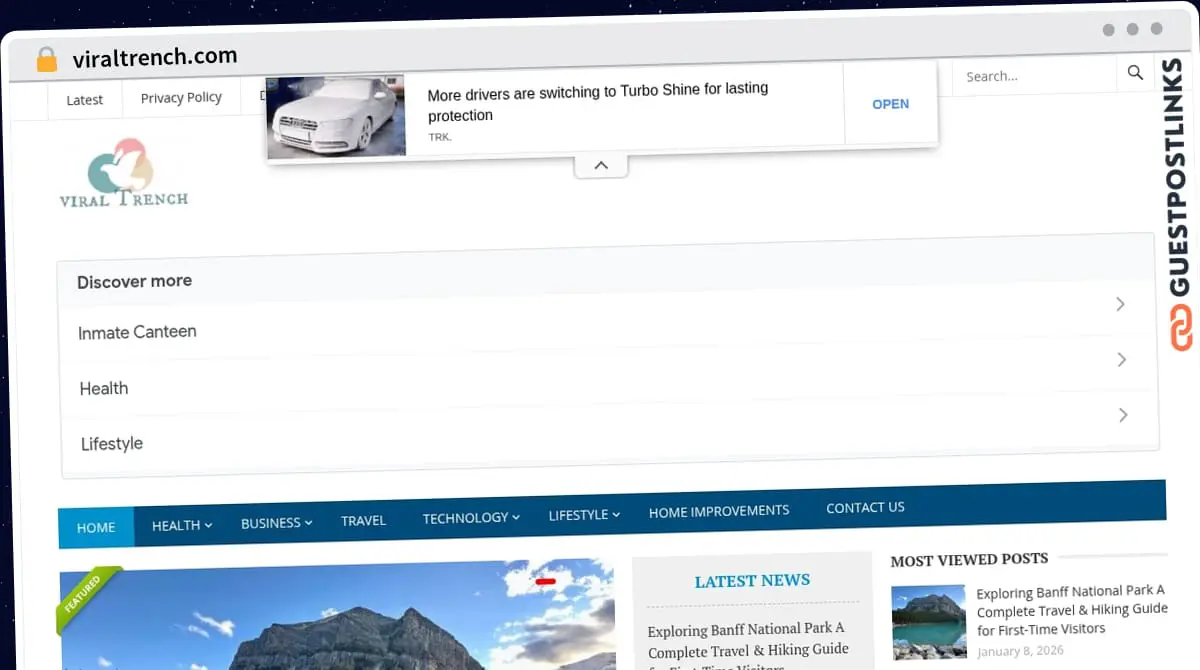This screenshot has height=670, width=1200.
Task: Click the Viral Trench logo
Action: (x=123, y=174)
